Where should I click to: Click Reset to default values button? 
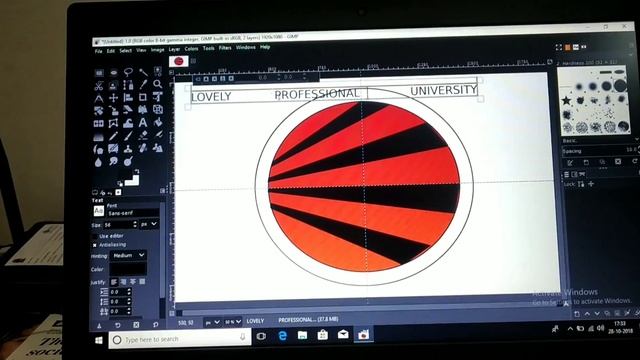[x=156, y=325]
